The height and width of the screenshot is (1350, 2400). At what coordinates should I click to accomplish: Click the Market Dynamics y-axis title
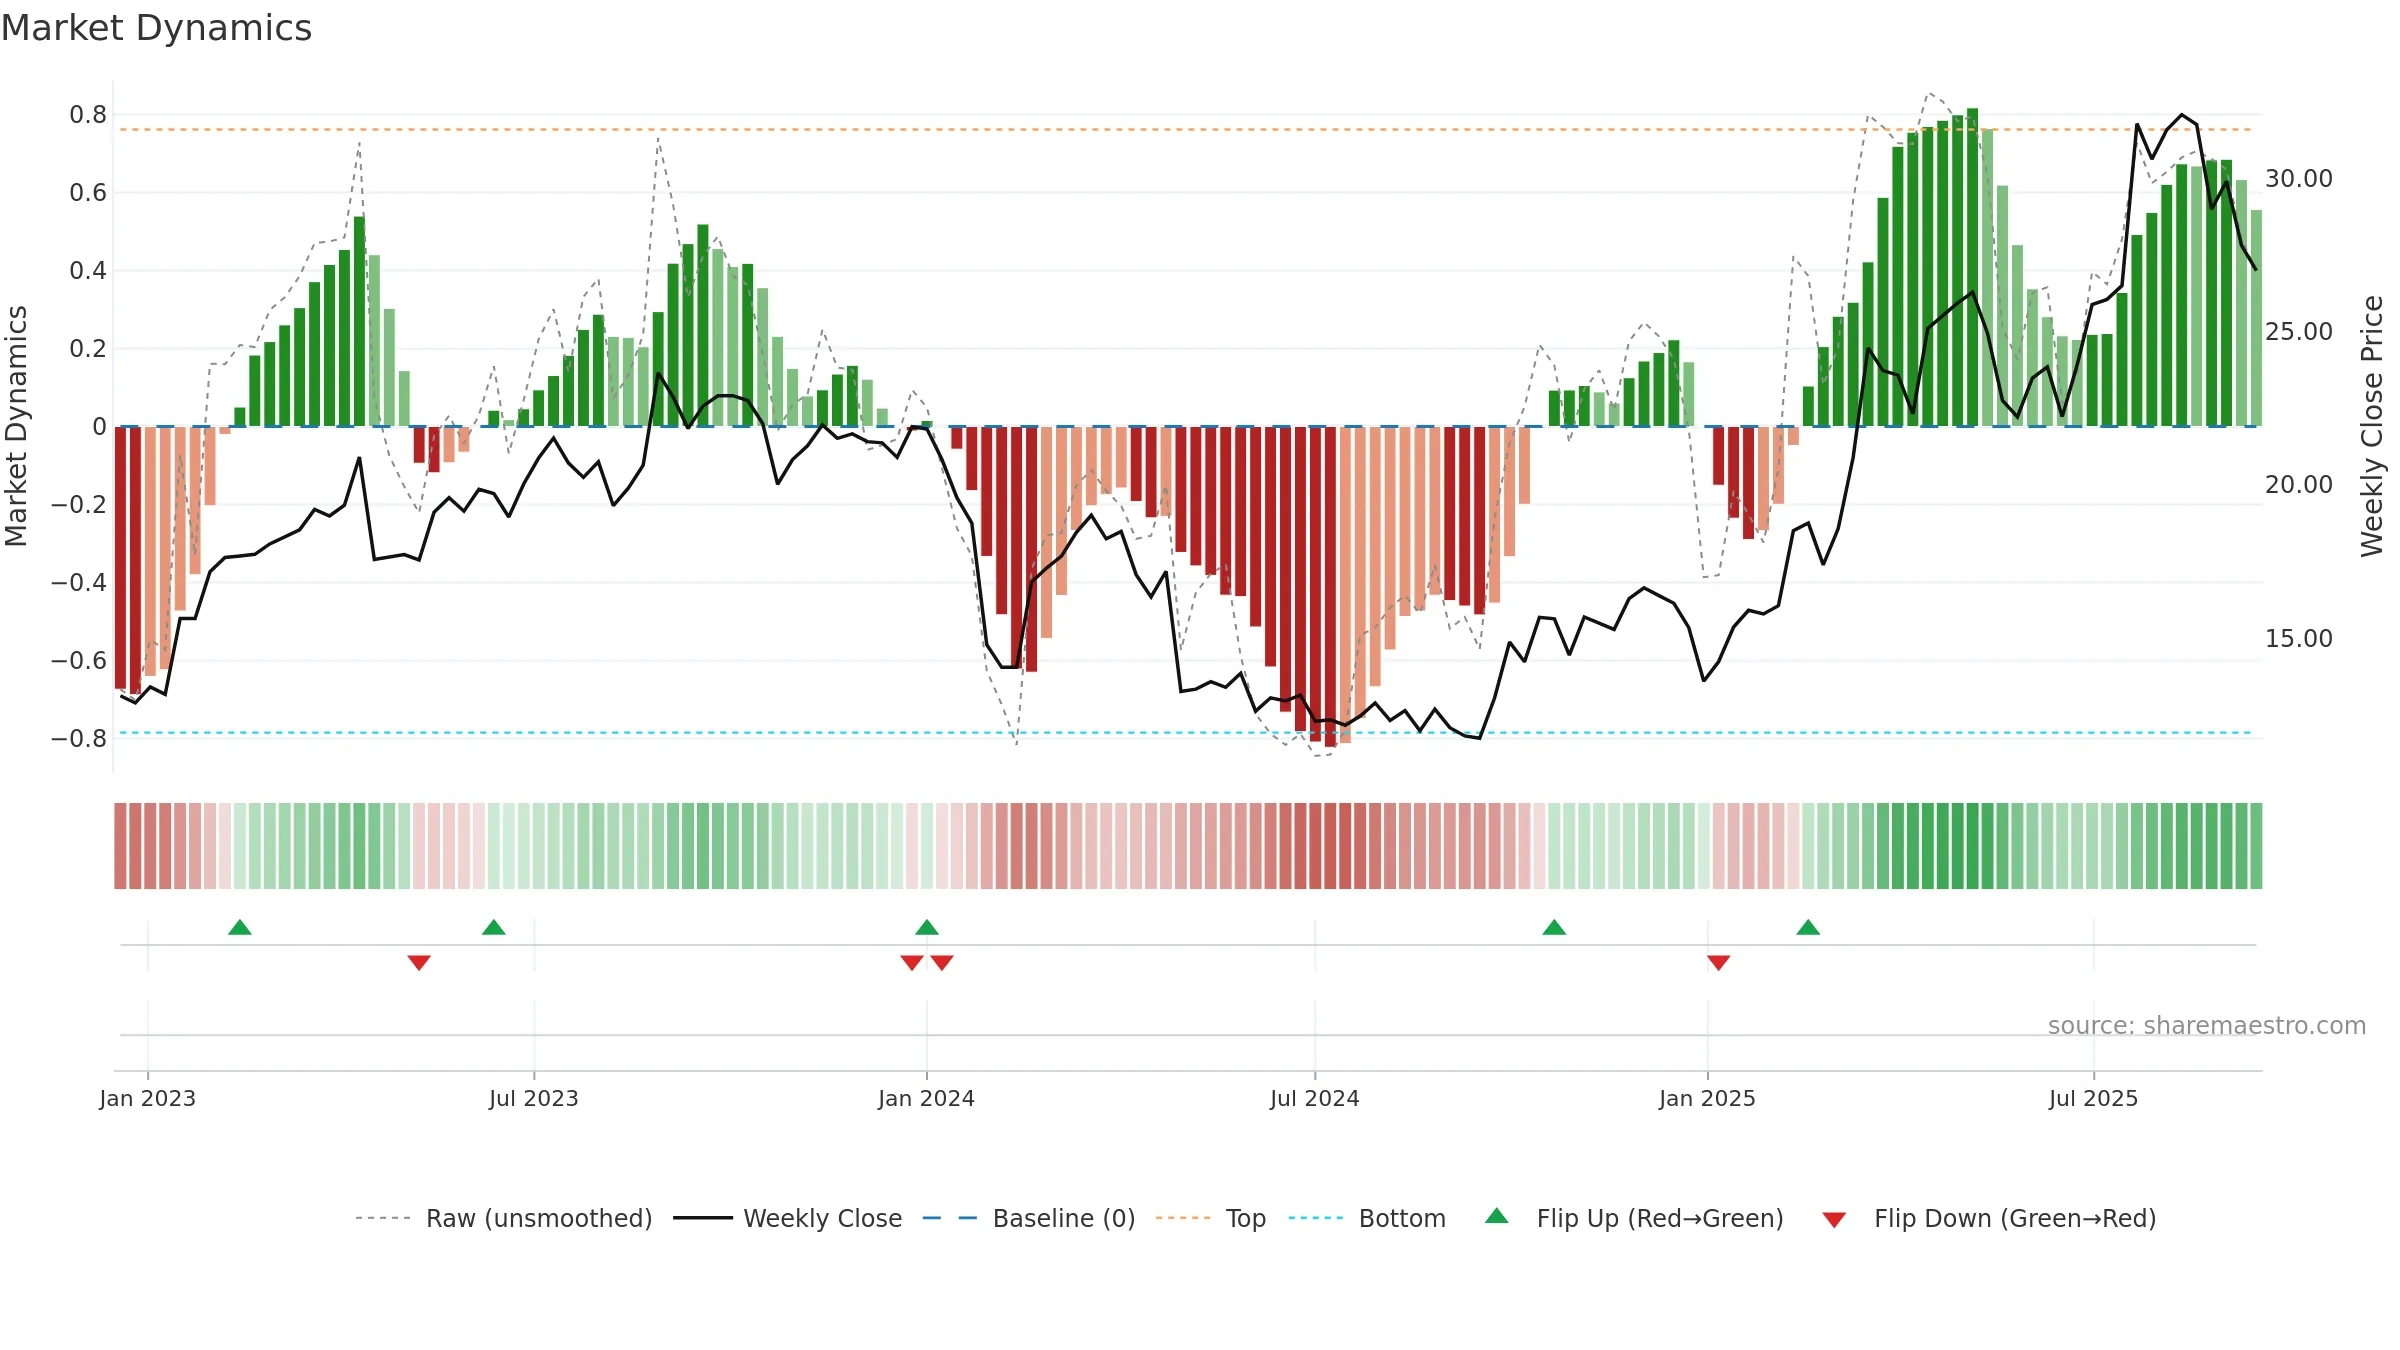[16, 426]
